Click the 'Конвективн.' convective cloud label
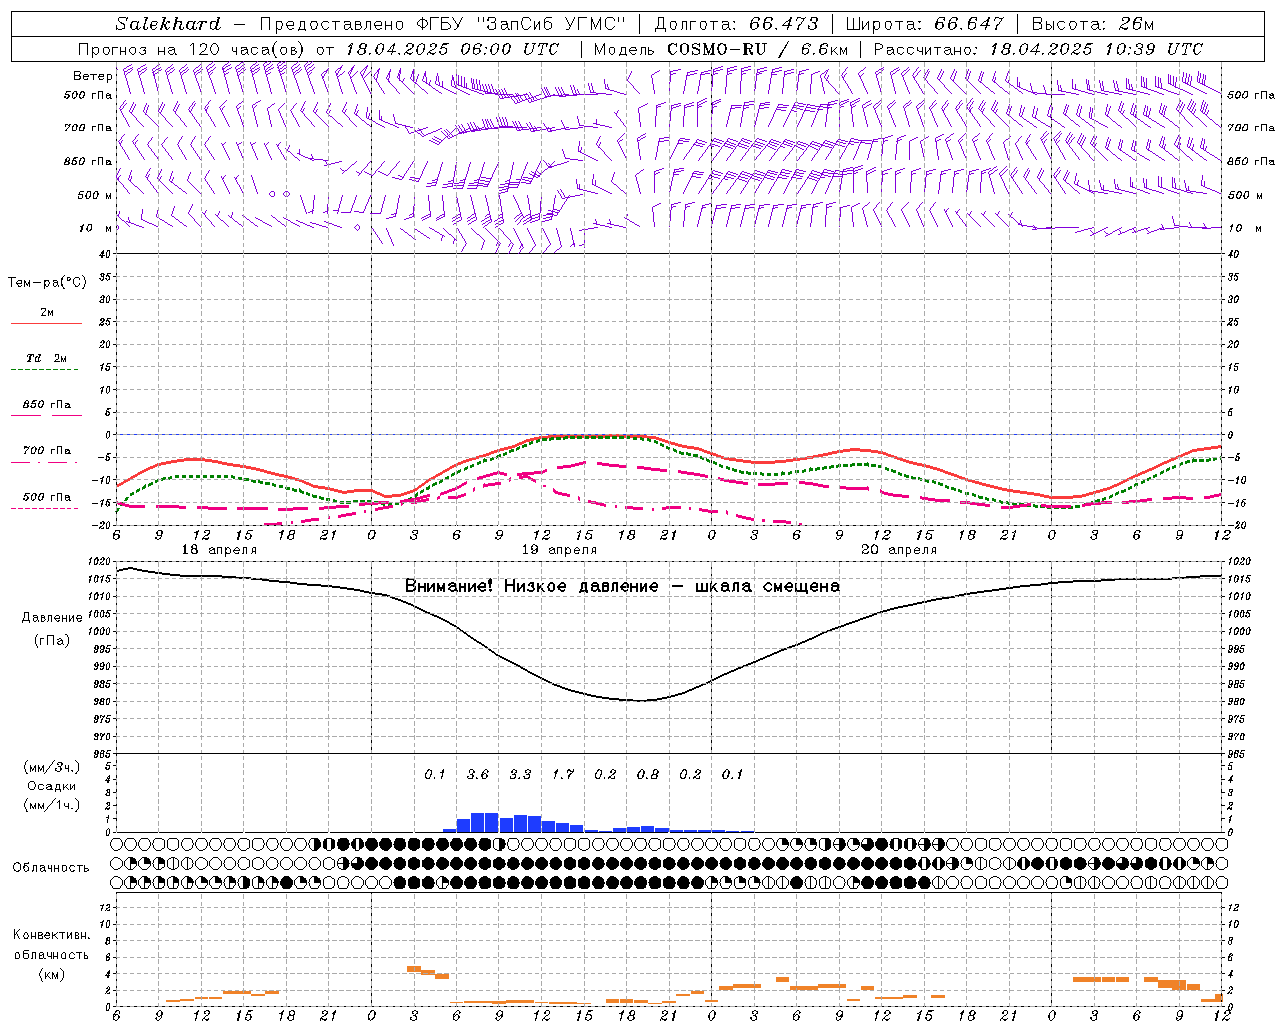 coord(51,935)
